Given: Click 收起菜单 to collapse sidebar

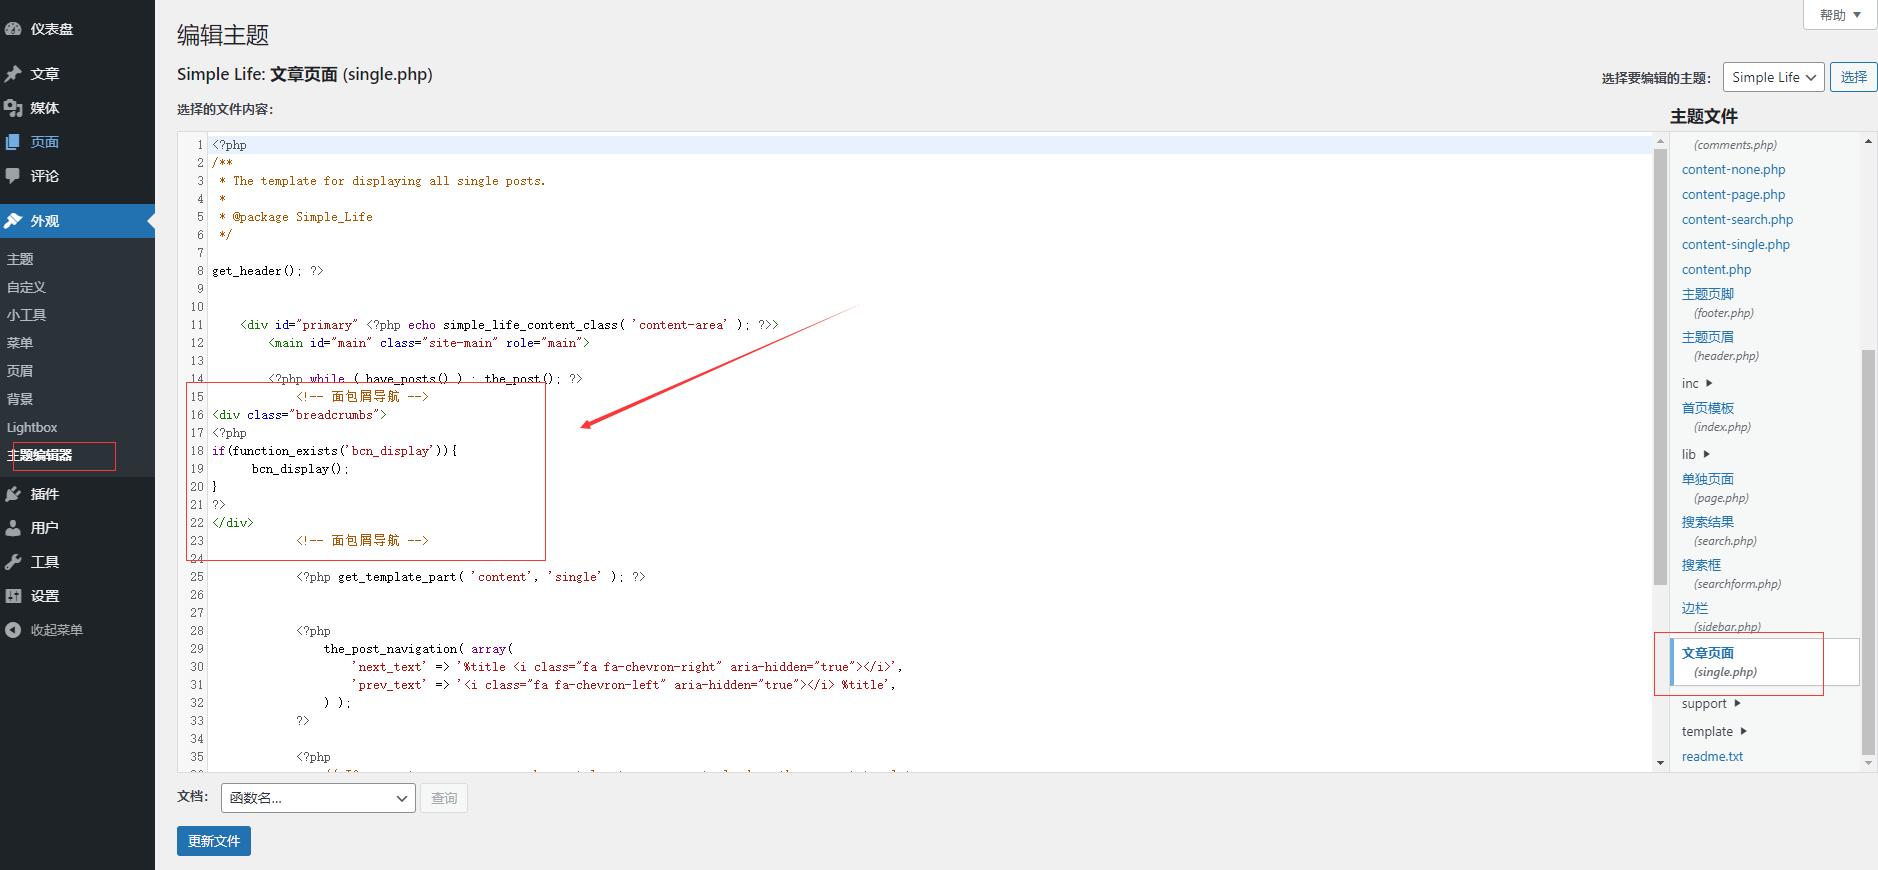Looking at the screenshot, I should tap(57, 630).
